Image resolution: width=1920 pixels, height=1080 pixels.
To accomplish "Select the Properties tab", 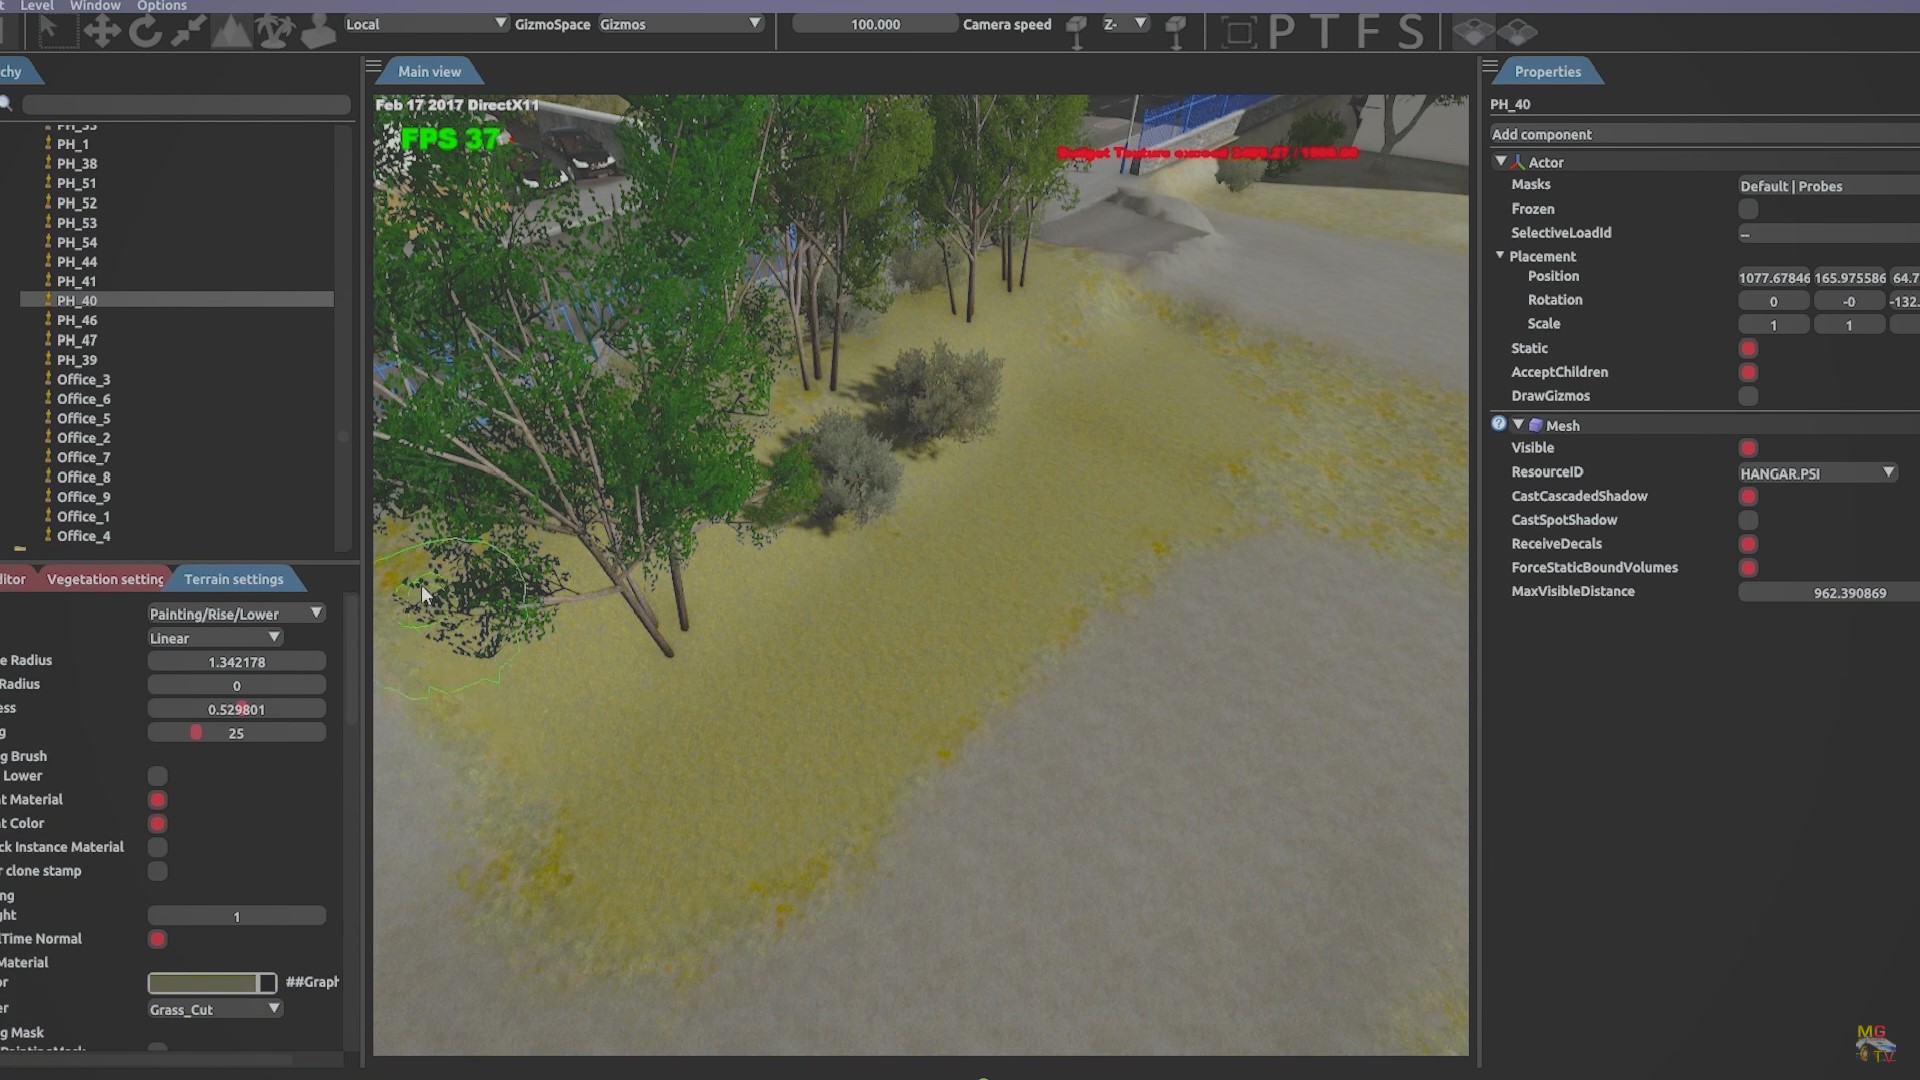I will [1548, 71].
